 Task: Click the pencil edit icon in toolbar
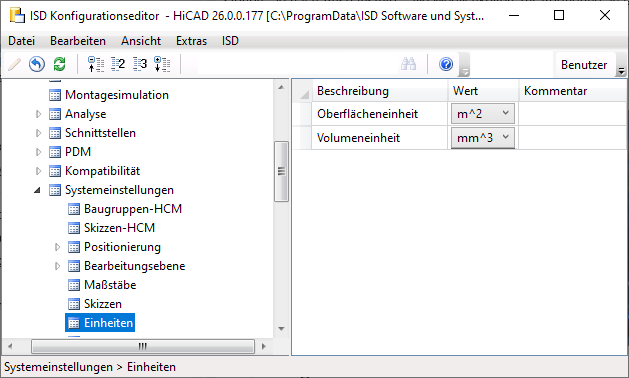(15, 64)
